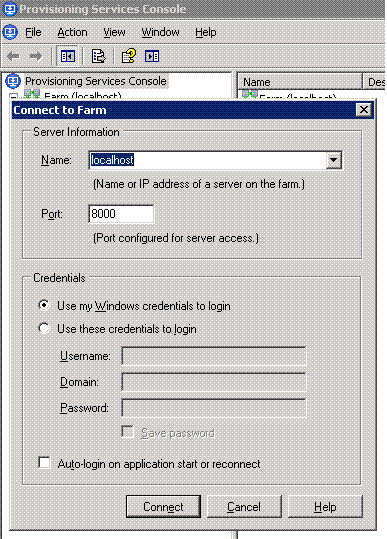Click the Username input field
The width and height of the screenshot is (387, 539).
tap(214, 356)
